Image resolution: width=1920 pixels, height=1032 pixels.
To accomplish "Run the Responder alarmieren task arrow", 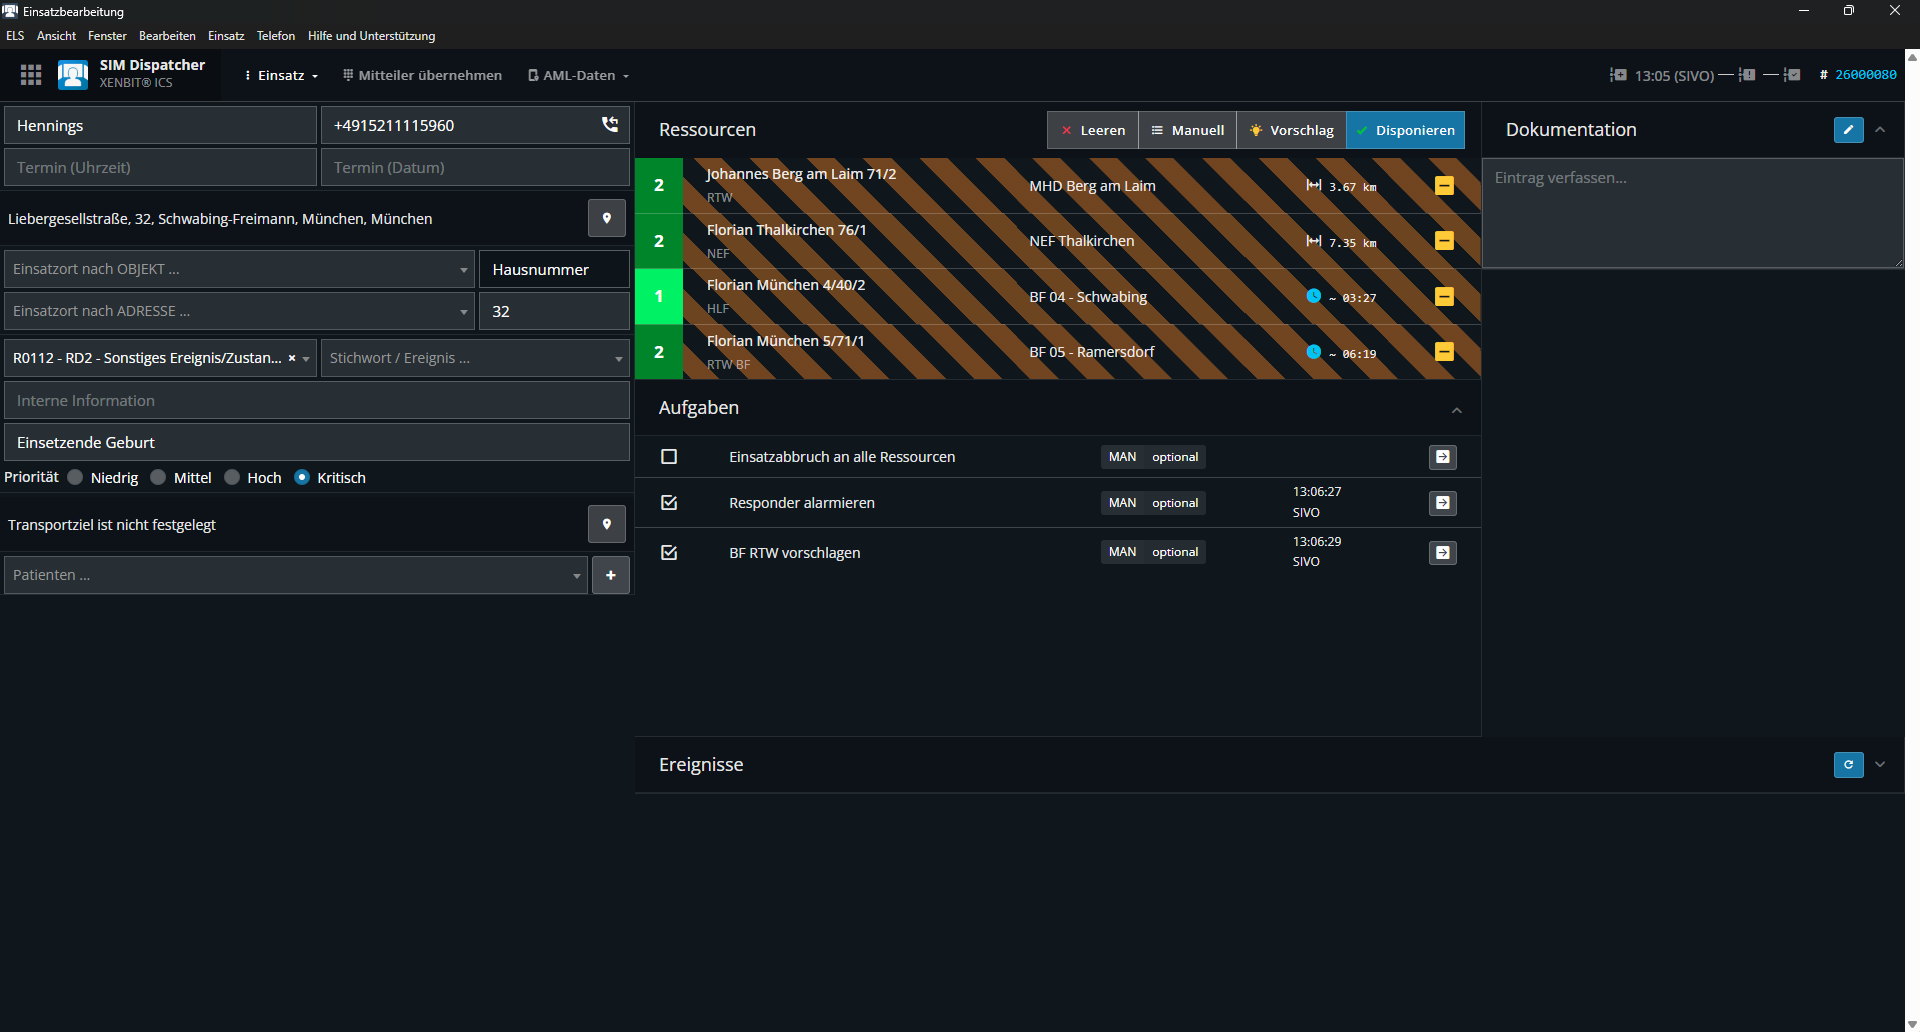I will pos(1442,503).
